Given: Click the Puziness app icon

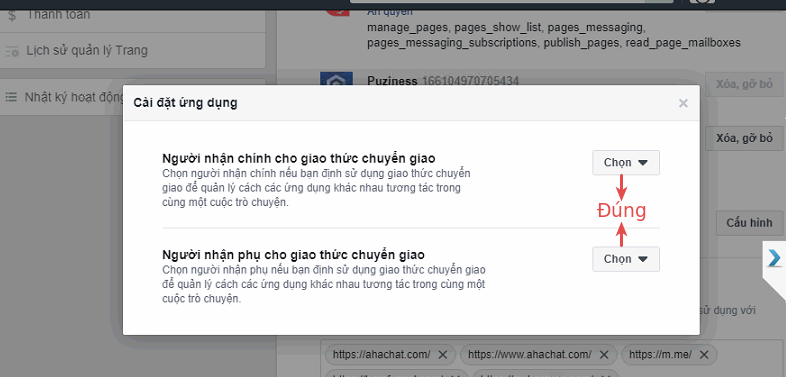Looking at the screenshot, I should [336, 79].
